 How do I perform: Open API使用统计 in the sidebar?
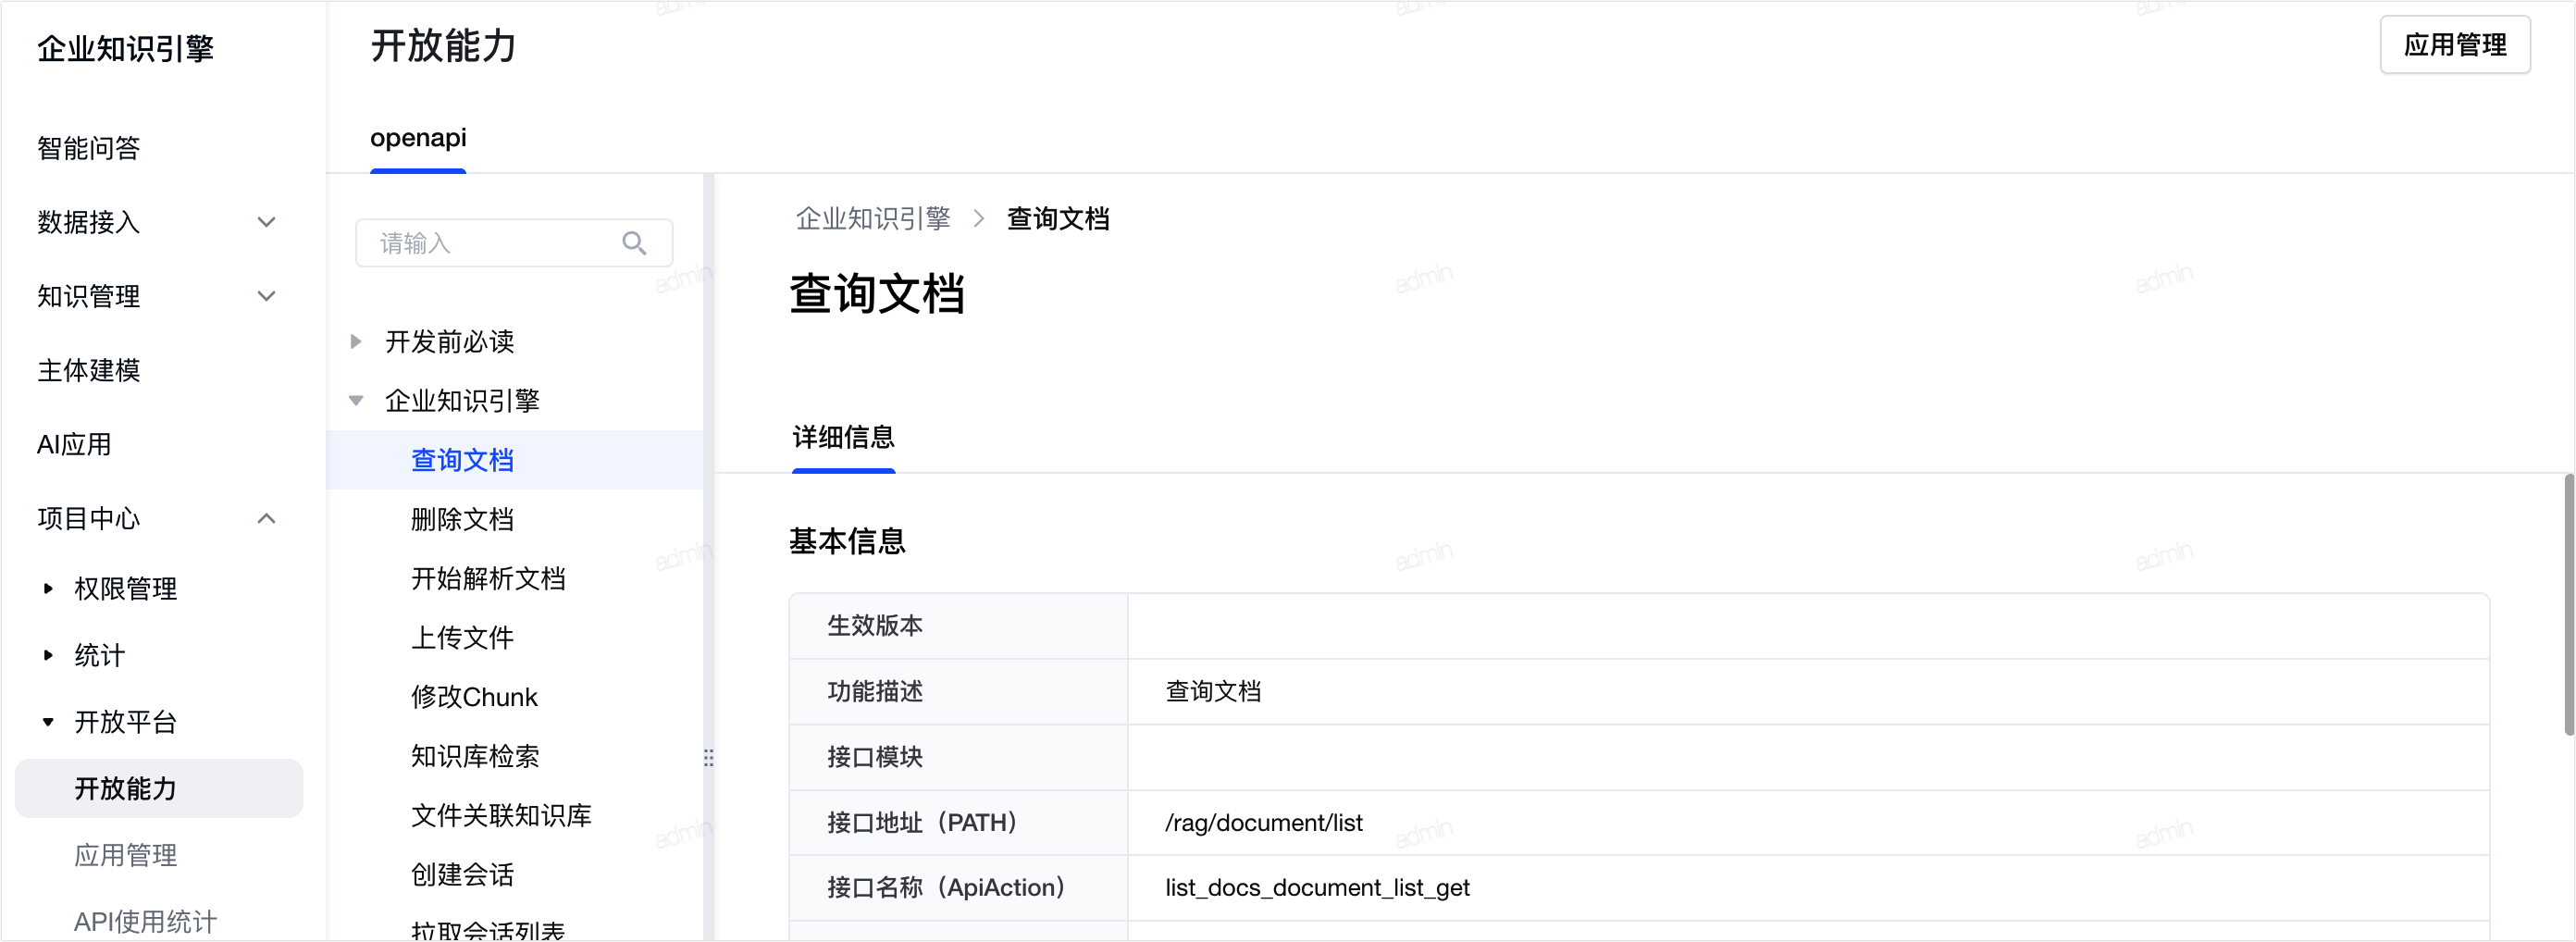146,921
